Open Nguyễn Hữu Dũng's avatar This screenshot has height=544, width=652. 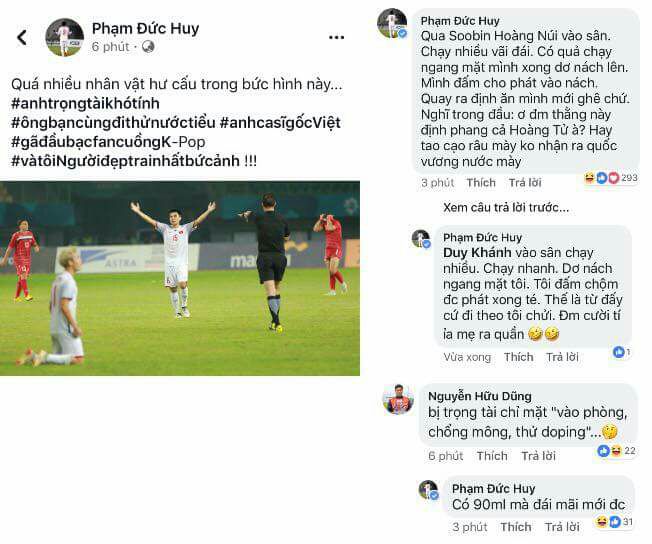398,400
